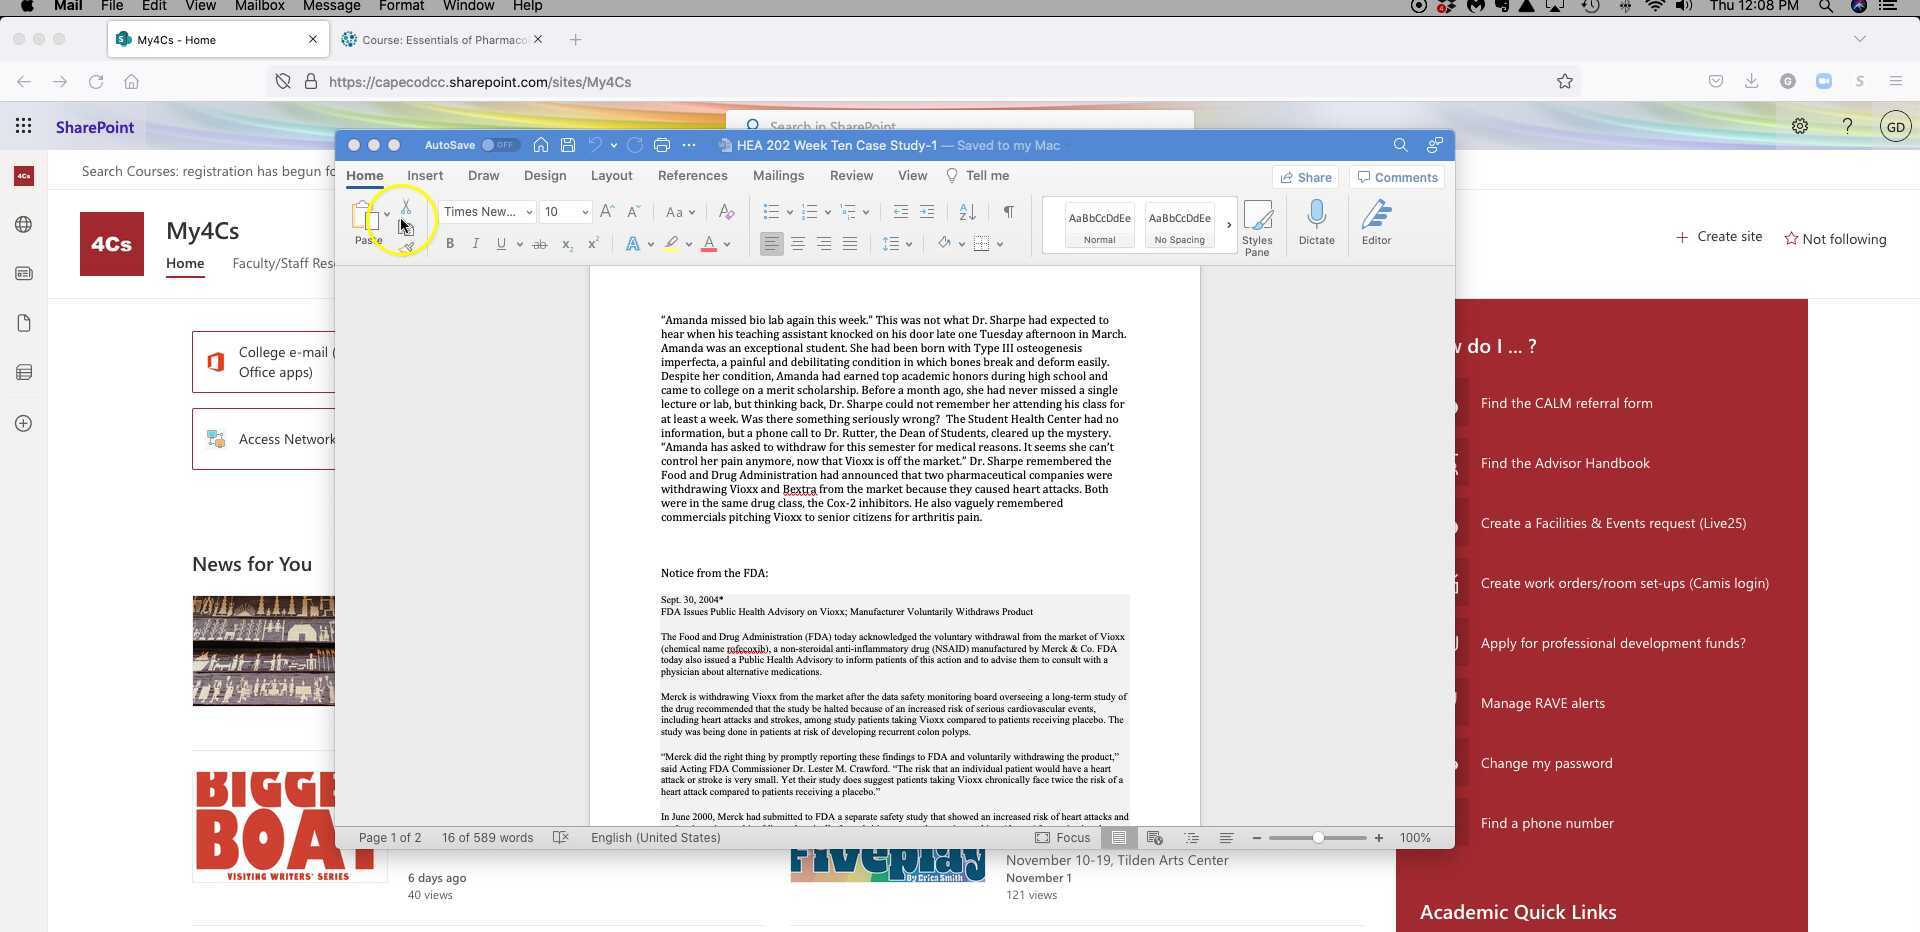Switch to the References ribbon tab
The image size is (1920, 932).
pyautogui.click(x=692, y=176)
